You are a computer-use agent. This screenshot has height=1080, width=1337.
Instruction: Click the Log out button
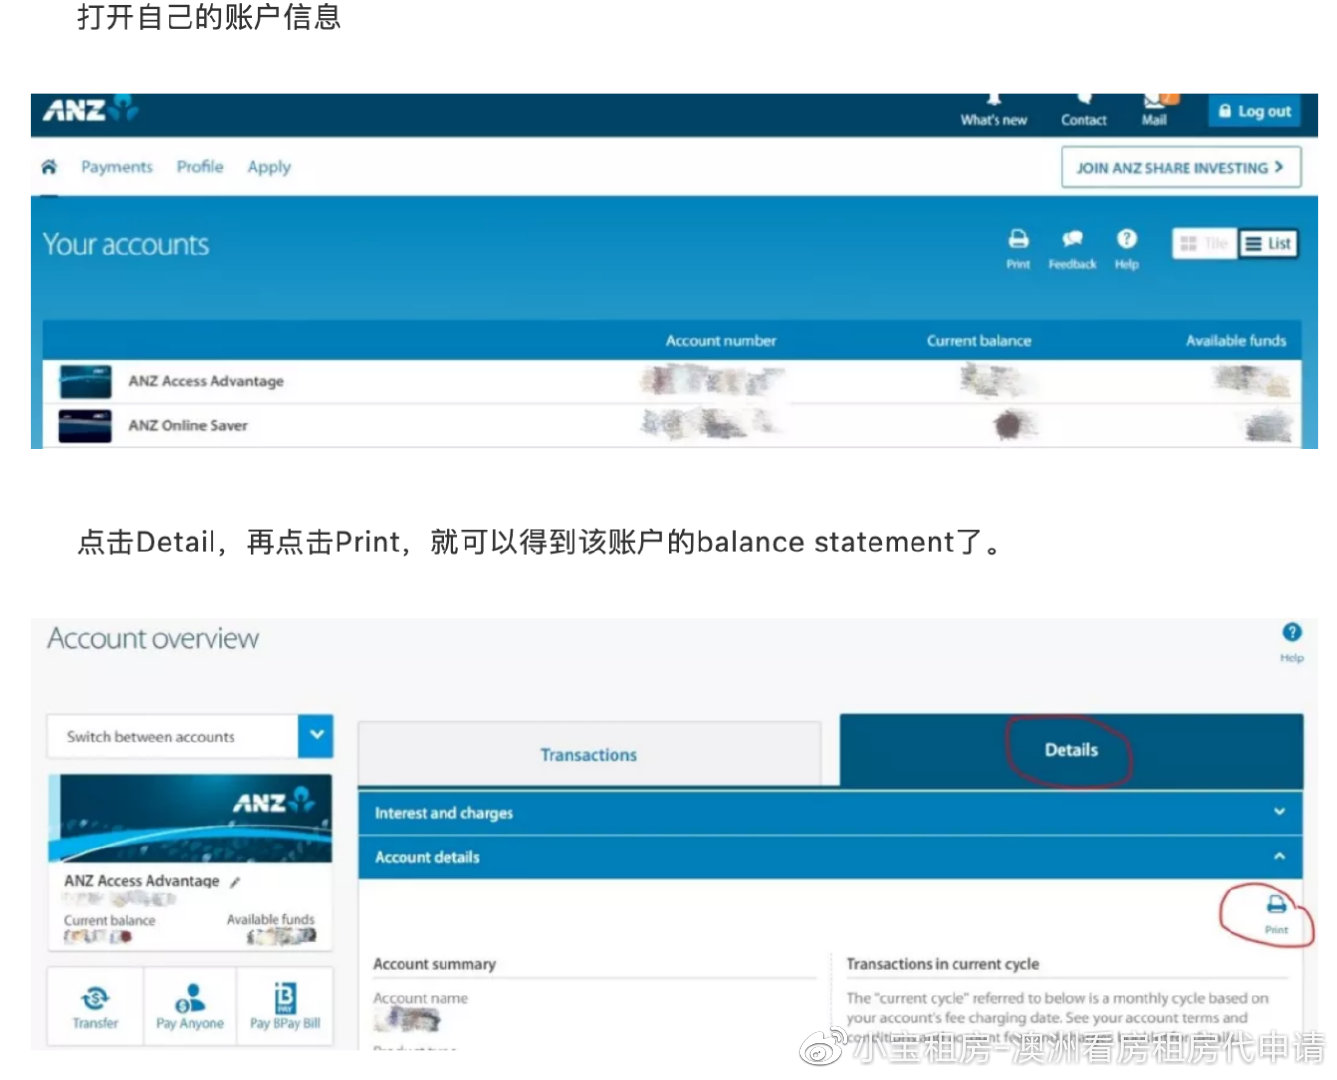point(1254,111)
